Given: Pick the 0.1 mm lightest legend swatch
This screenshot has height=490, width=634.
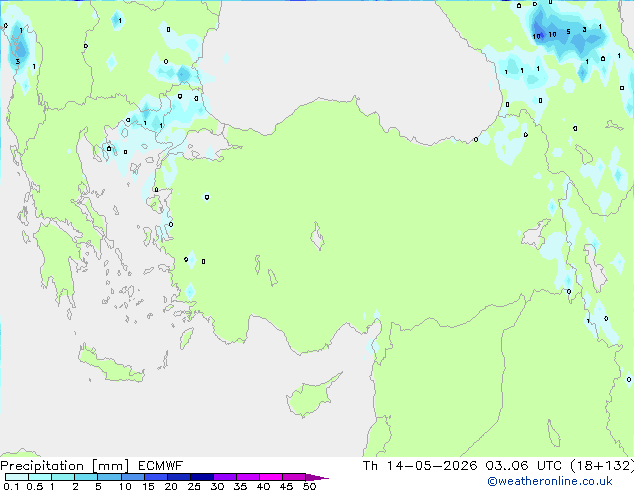Looking at the screenshot, I should click(17, 477).
